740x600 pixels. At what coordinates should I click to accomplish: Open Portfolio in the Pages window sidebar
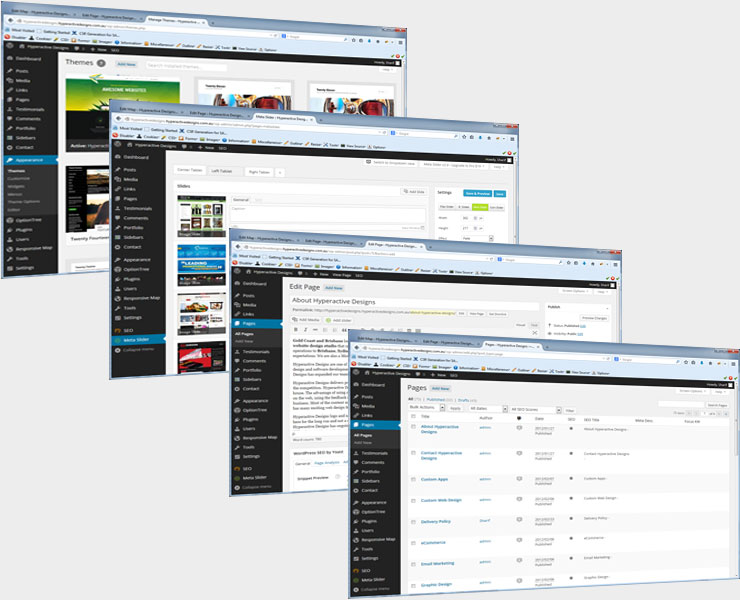[x=370, y=472]
